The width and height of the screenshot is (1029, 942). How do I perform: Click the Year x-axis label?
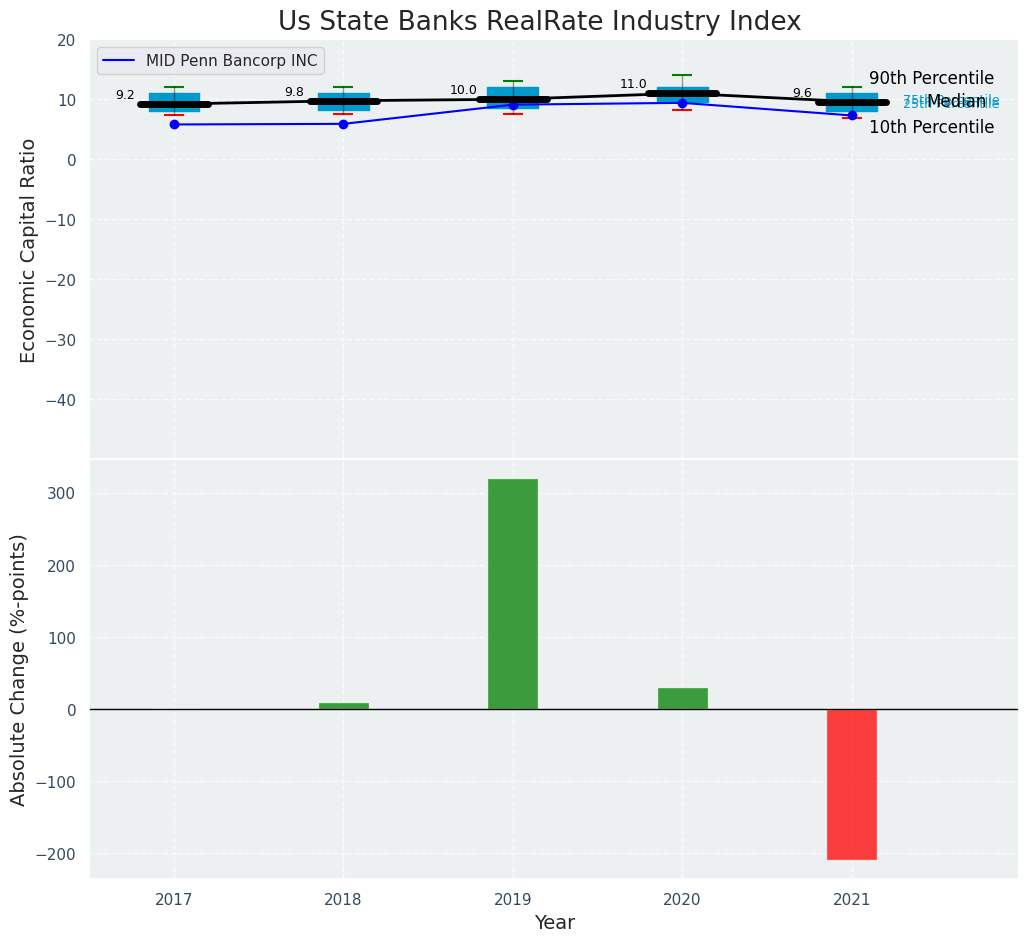click(x=554, y=923)
